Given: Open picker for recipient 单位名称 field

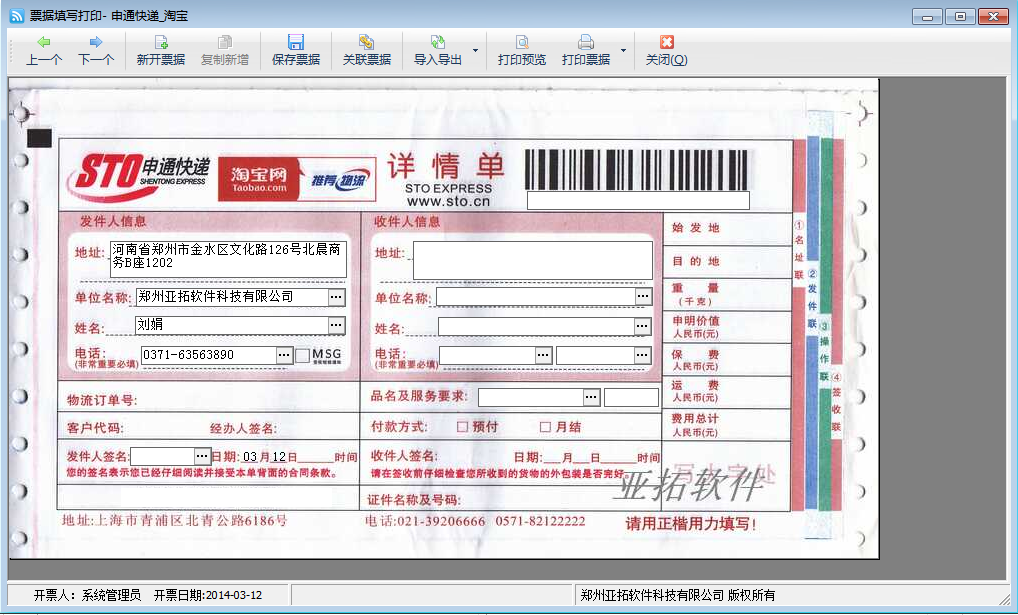Looking at the screenshot, I should [643, 297].
